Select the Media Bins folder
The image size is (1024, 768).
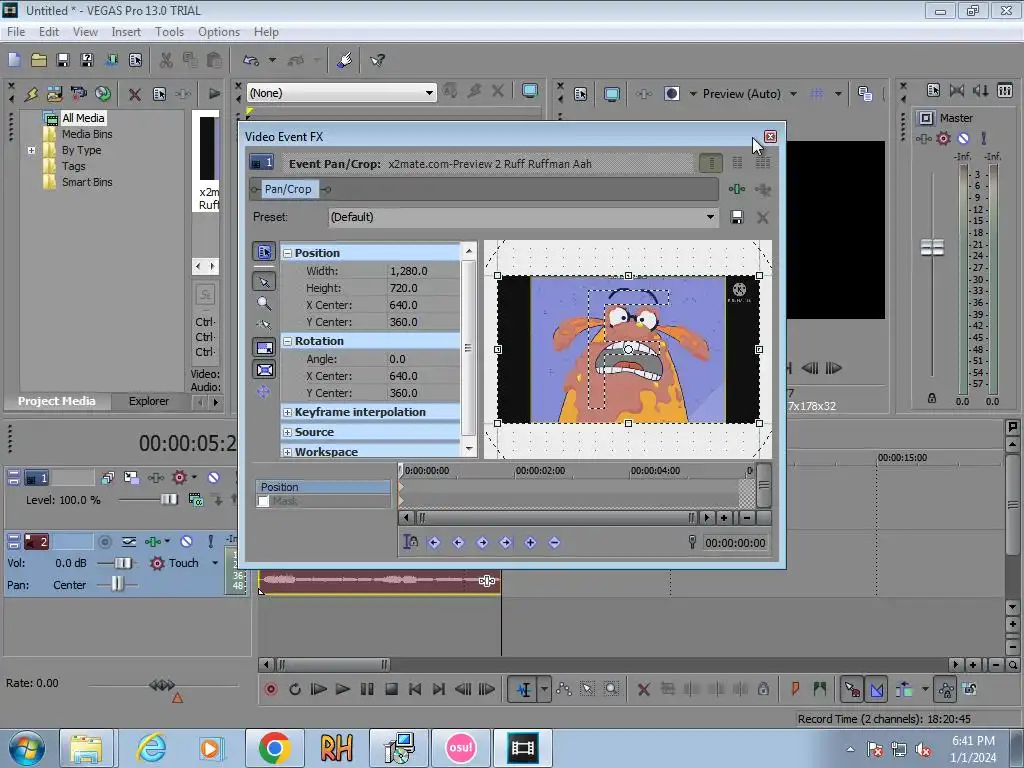pyautogui.click(x=87, y=134)
